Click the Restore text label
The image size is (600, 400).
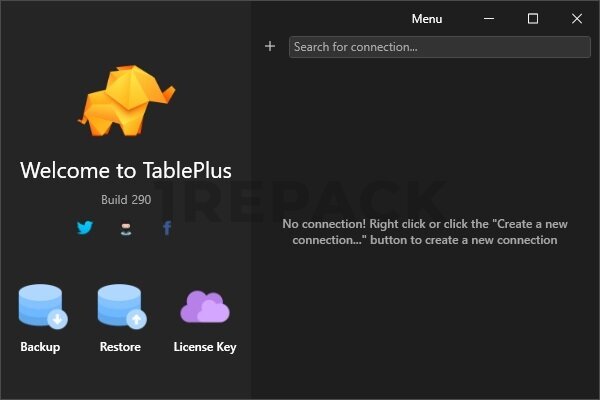[x=120, y=347]
